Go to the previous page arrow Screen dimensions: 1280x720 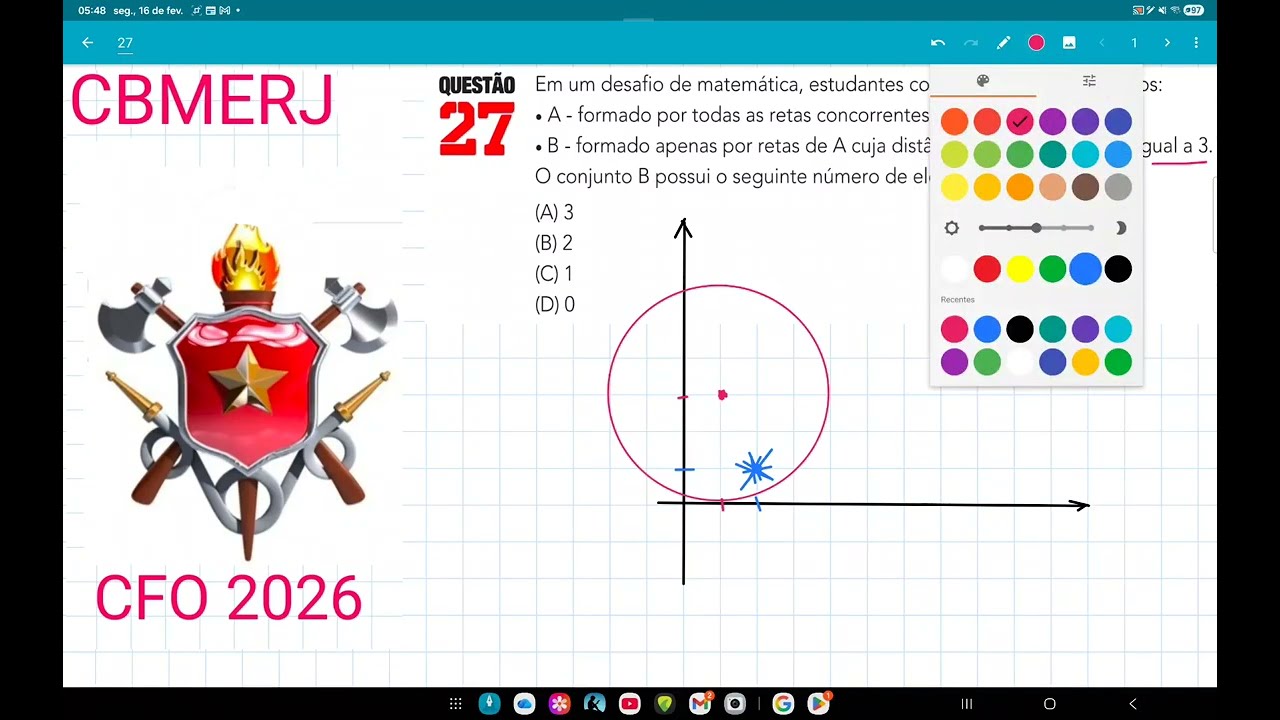[x=1102, y=43]
